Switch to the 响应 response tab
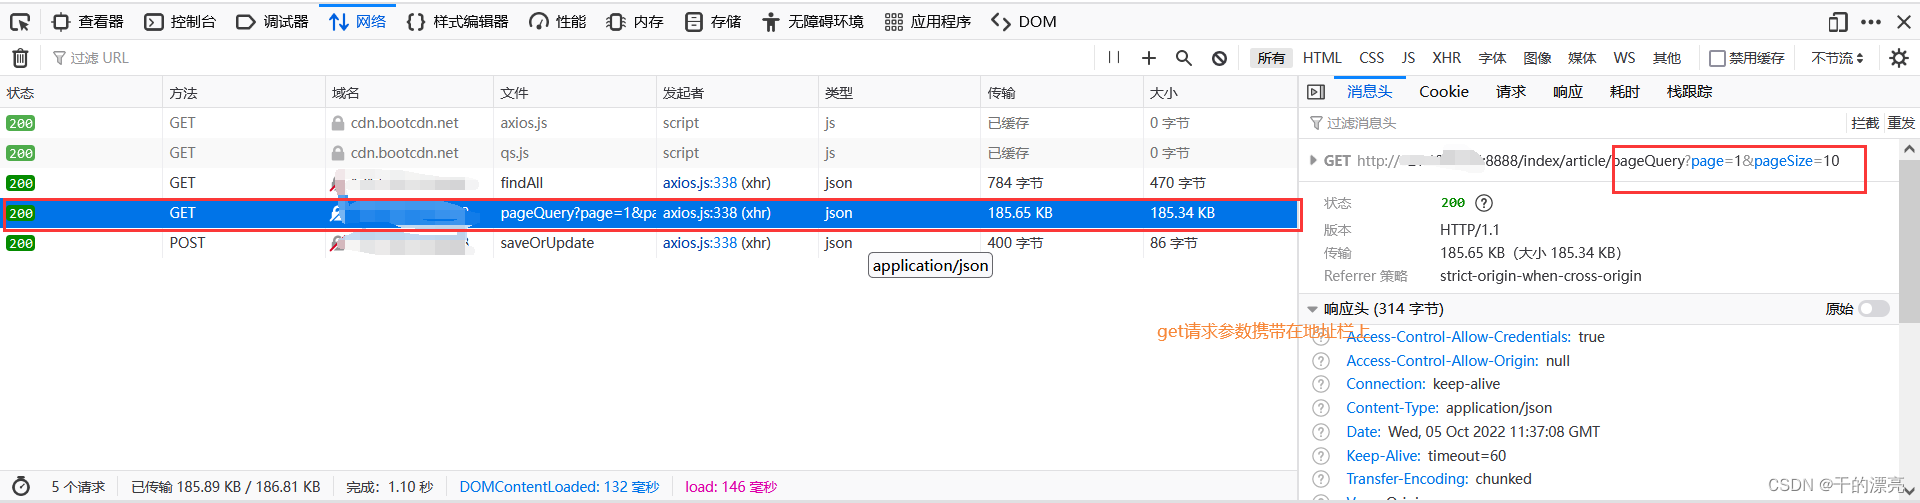Image resolution: width=1920 pixels, height=503 pixels. (x=1568, y=92)
